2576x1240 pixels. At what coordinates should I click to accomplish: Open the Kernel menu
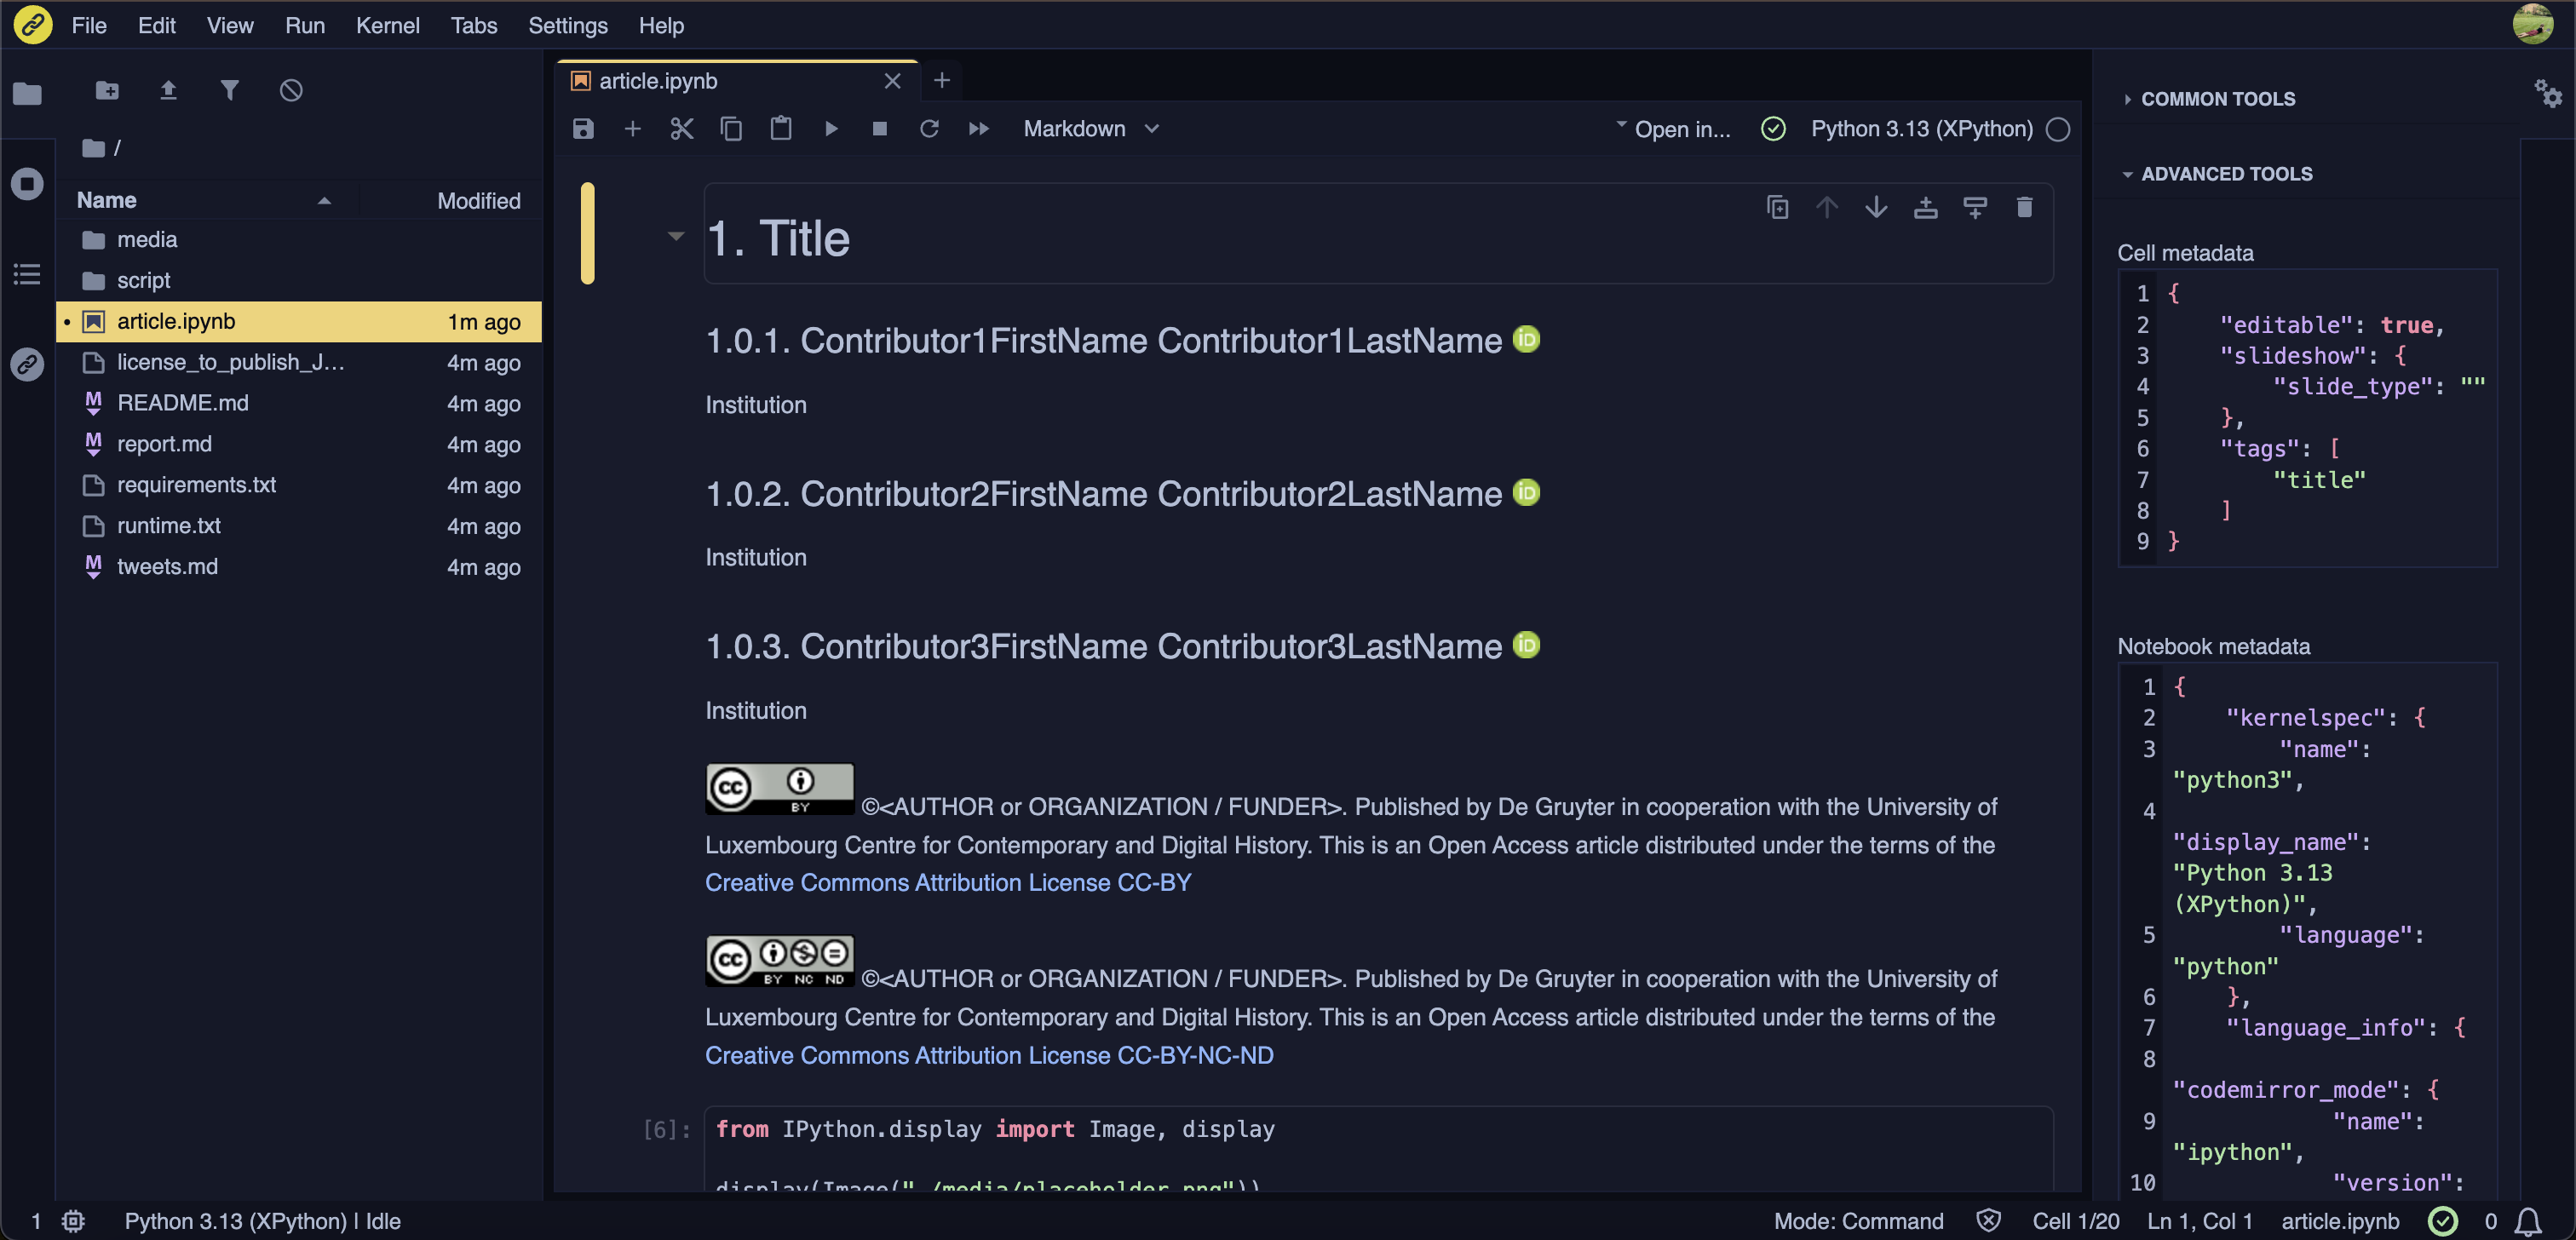[x=388, y=26]
